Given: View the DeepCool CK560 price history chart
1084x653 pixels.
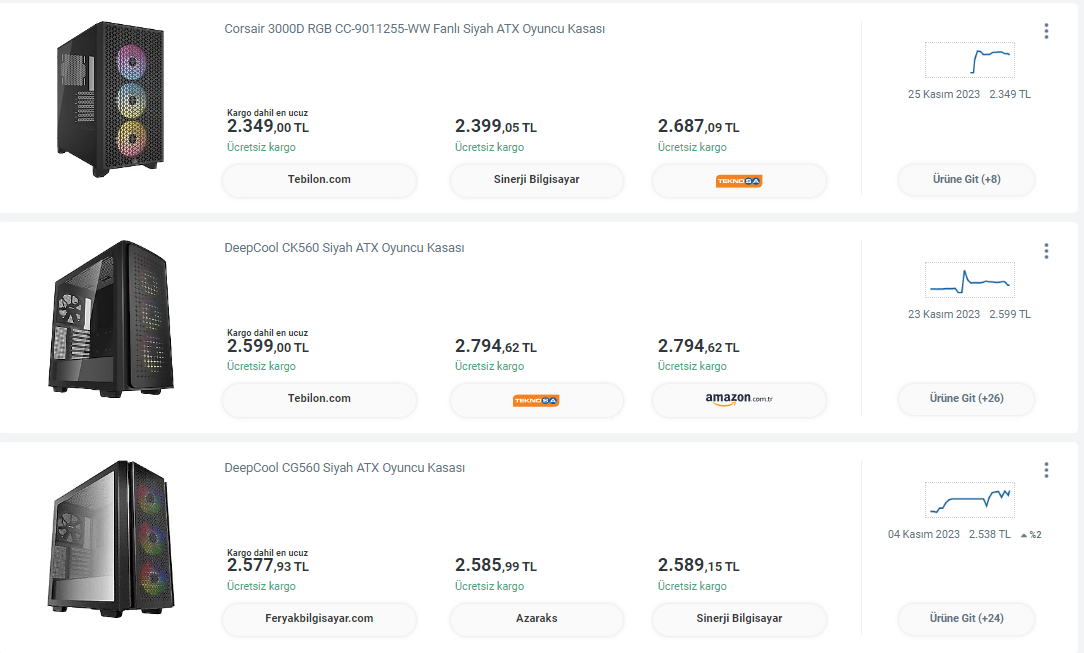Looking at the screenshot, I should (x=969, y=280).
